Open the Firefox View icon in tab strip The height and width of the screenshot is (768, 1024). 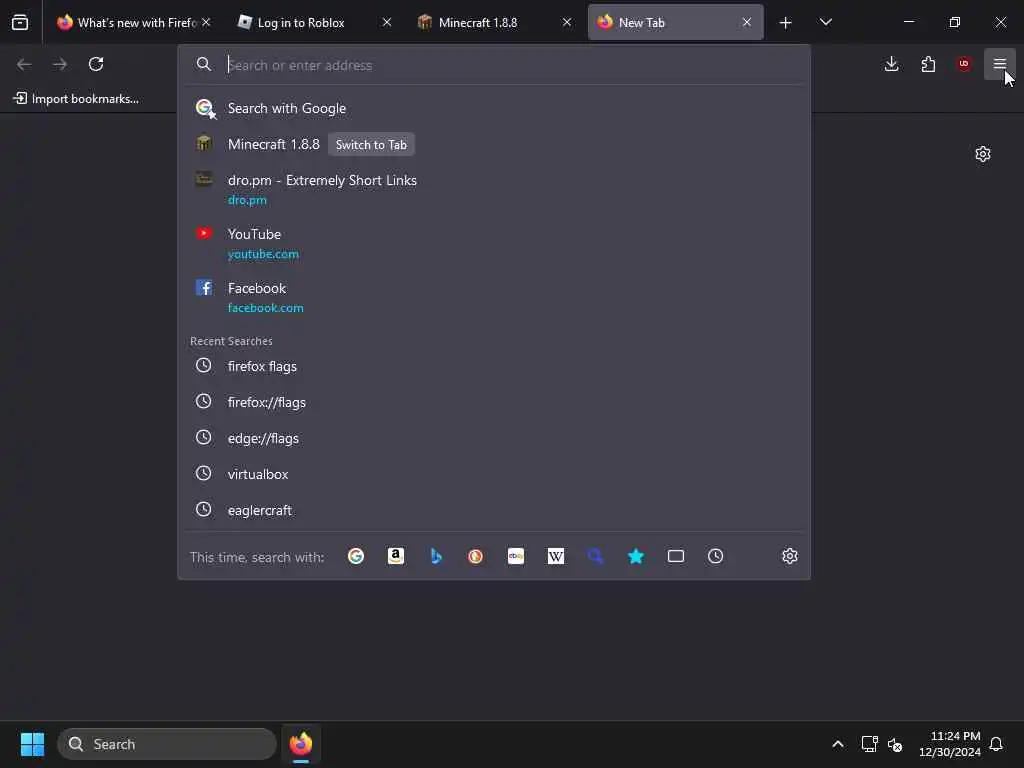pos(20,22)
